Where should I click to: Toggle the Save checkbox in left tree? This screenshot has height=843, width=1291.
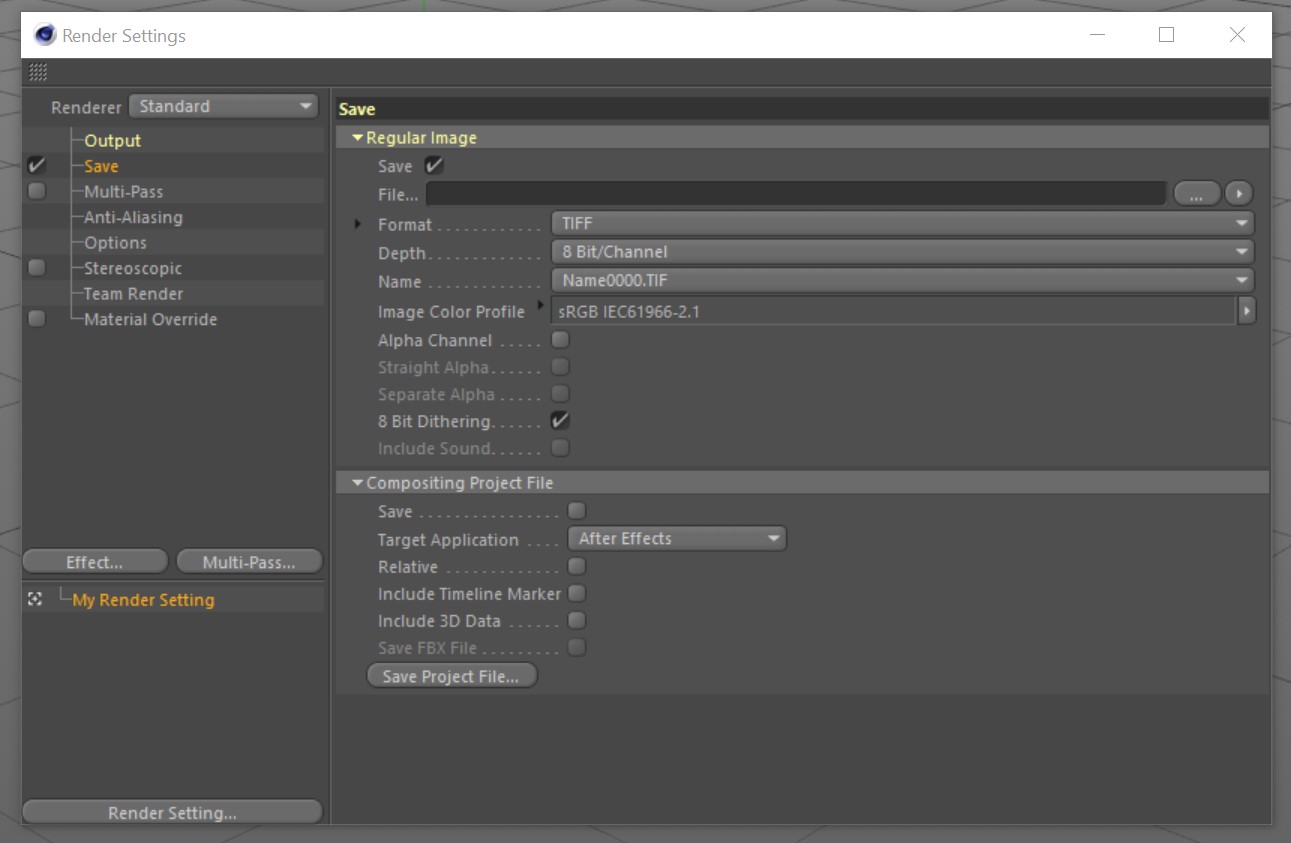tap(37, 166)
